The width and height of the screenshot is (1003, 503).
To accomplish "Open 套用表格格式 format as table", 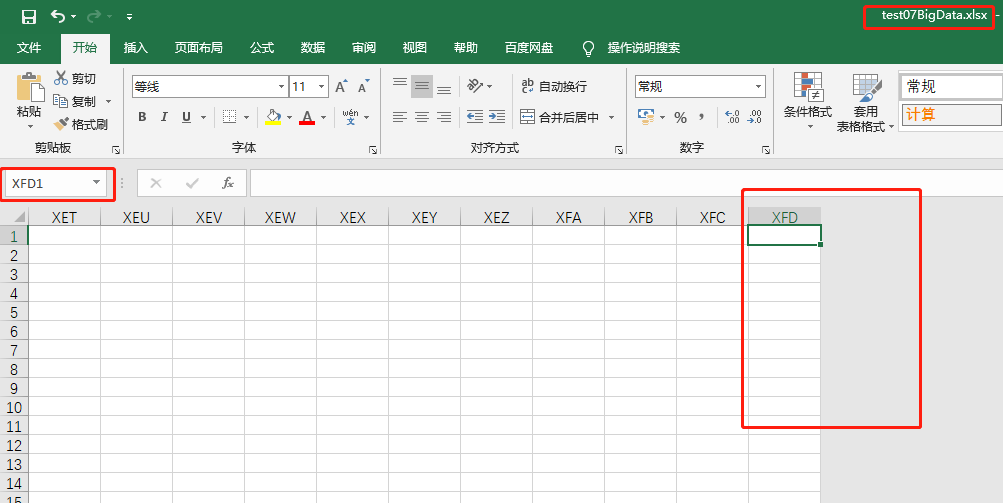I will click(x=865, y=102).
